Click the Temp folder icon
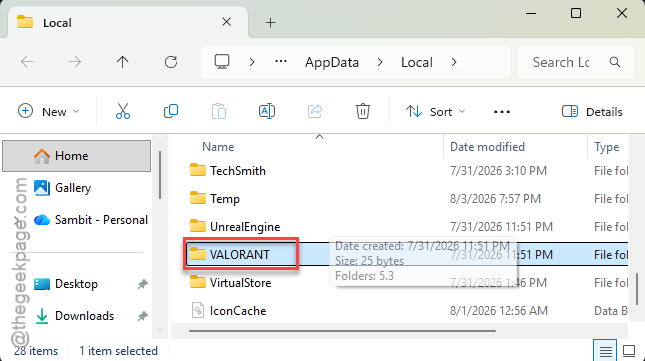 pos(198,198)
